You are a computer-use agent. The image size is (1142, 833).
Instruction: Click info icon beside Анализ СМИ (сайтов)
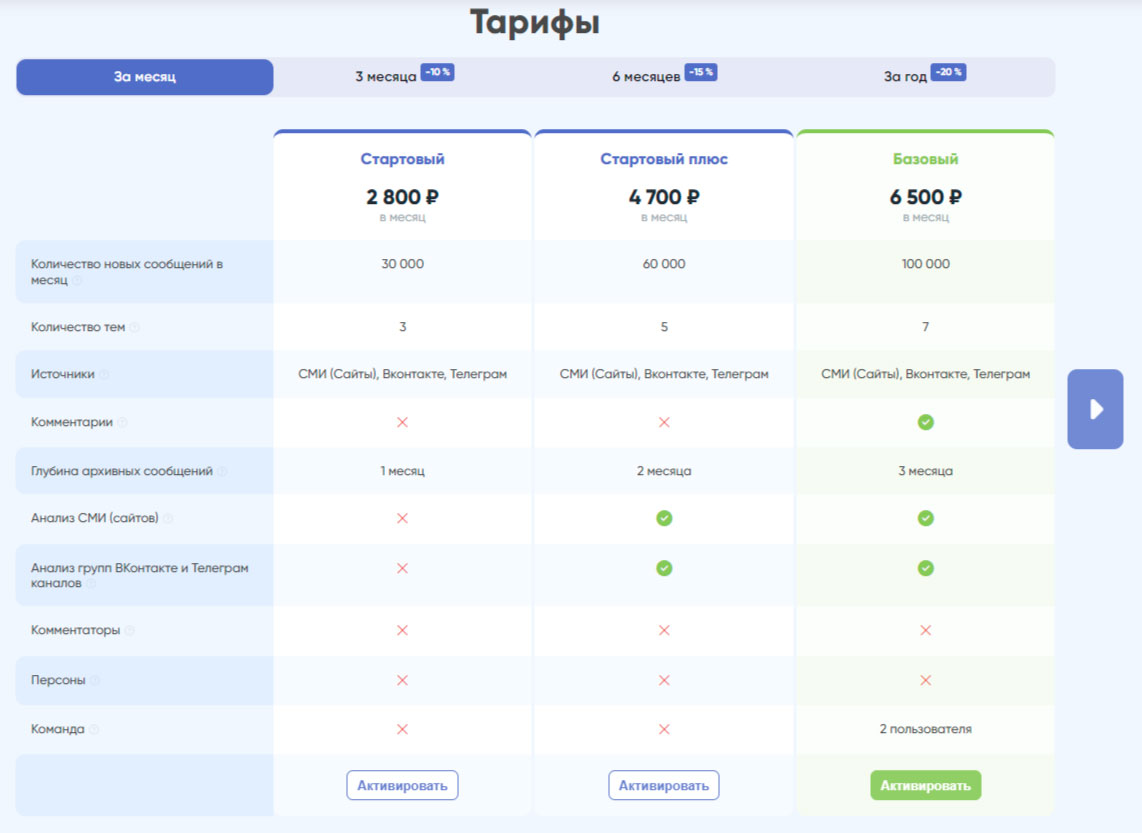(168, 519)
